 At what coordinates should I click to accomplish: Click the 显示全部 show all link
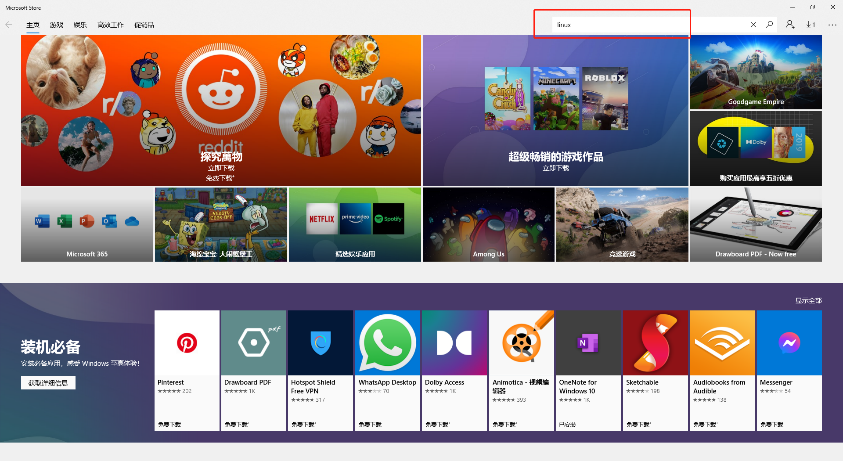tap(809, 301)
